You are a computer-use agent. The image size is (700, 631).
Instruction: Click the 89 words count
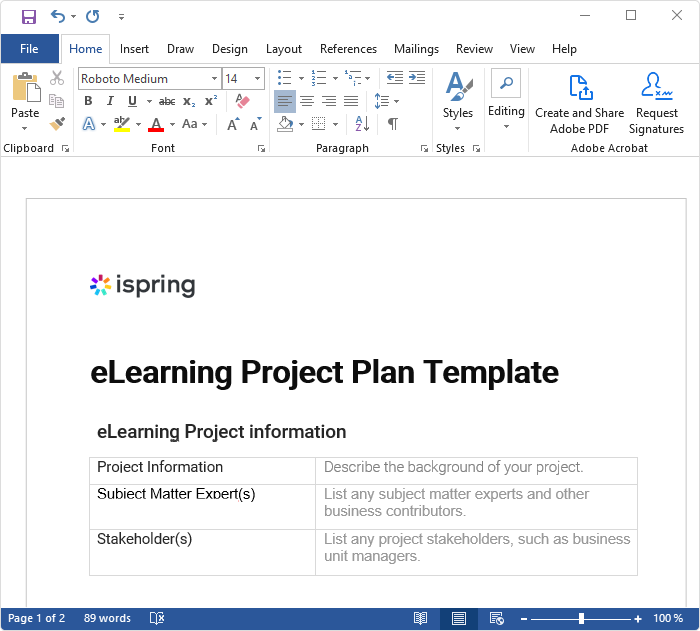107,618
